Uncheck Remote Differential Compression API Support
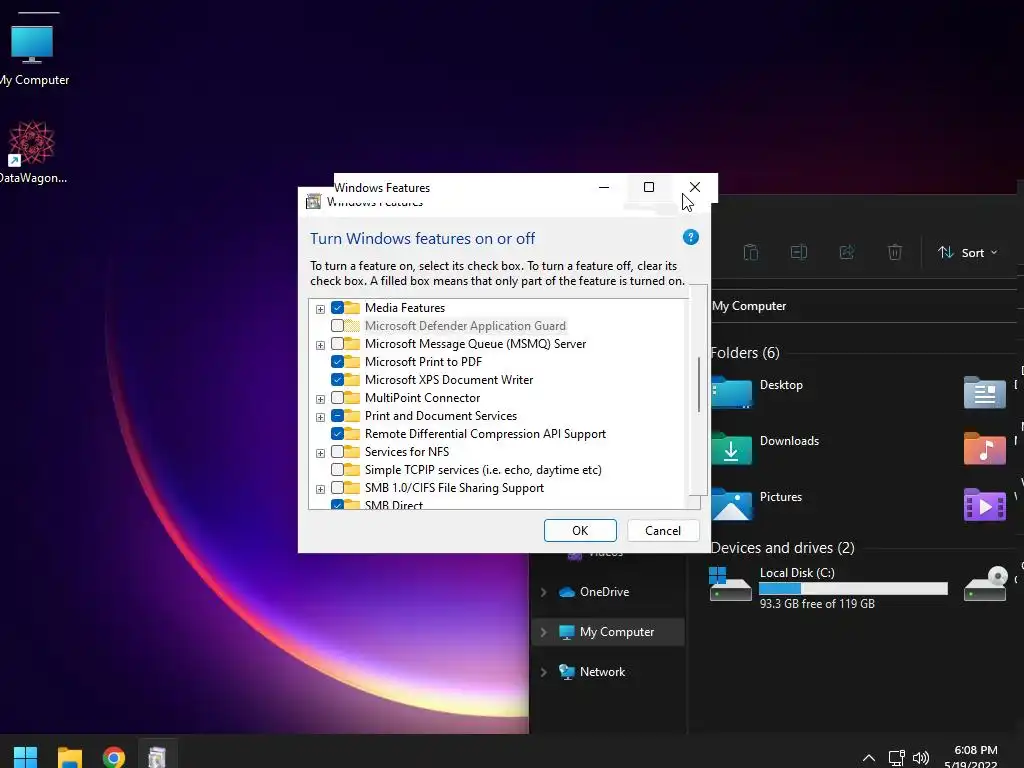 (x=337, y=434)
